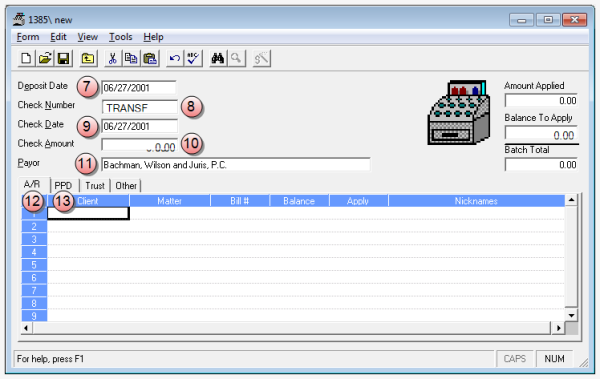Select grid row header 5
Viewport: 600px width, 379px height.
34,265
